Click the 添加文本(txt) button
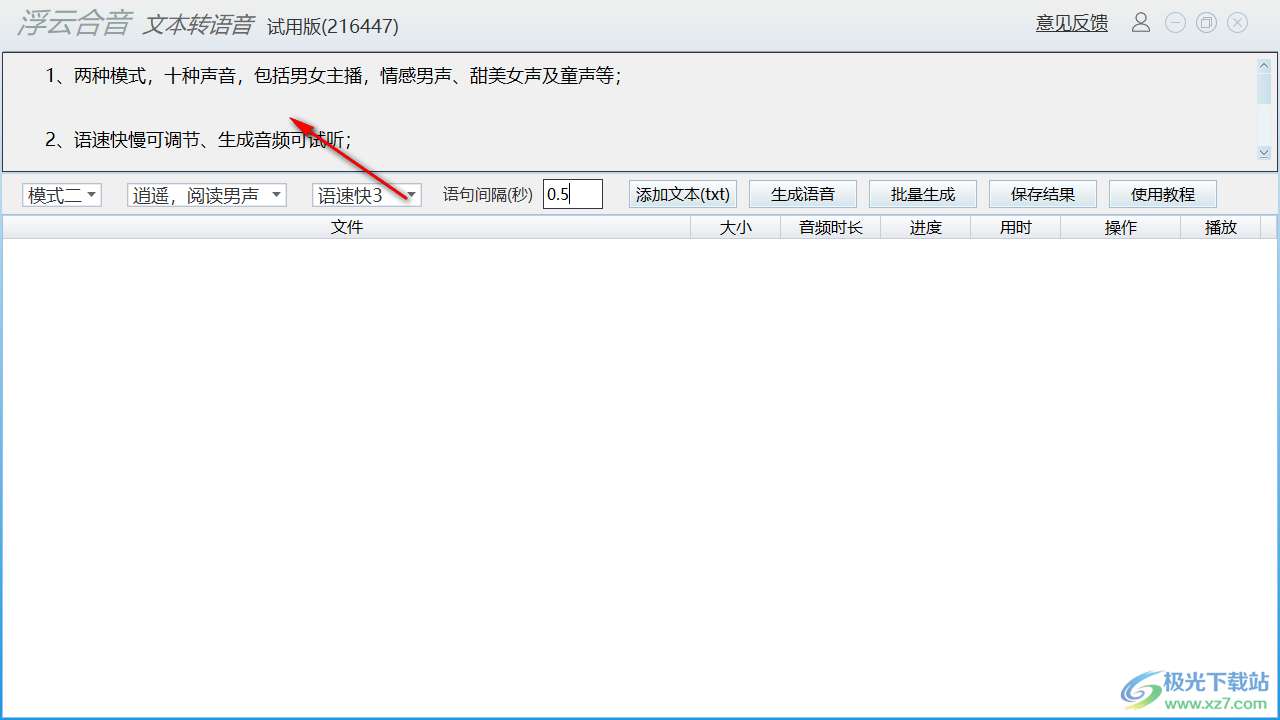This screenshot has width=1280, height=720. point(683,194)
